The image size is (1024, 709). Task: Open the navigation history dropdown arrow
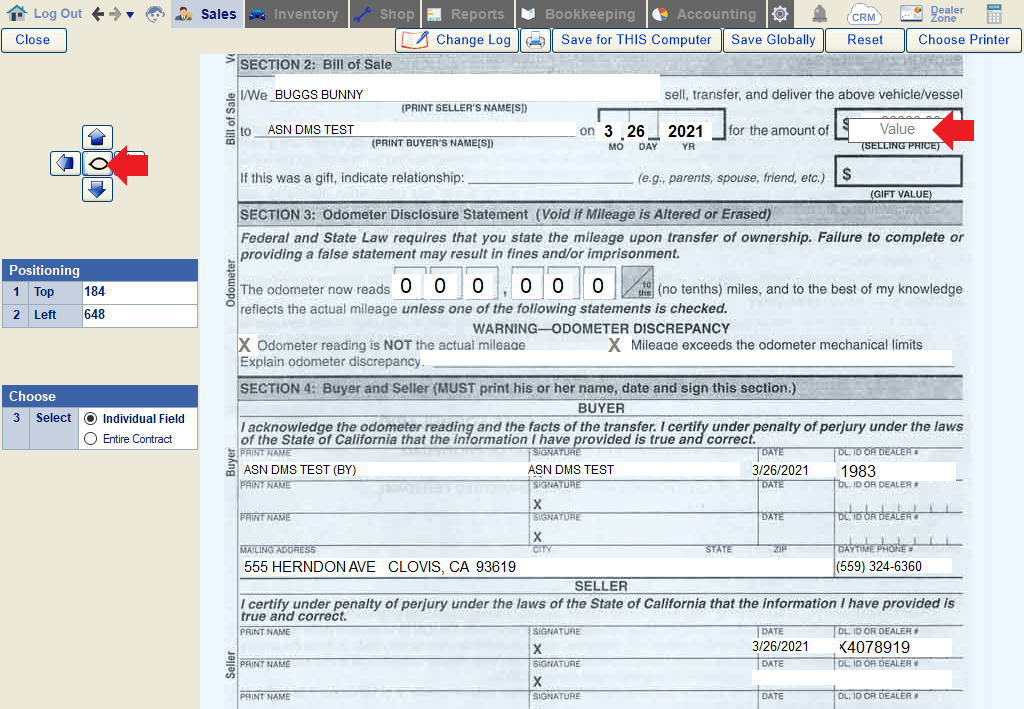[x=130, y=15]
